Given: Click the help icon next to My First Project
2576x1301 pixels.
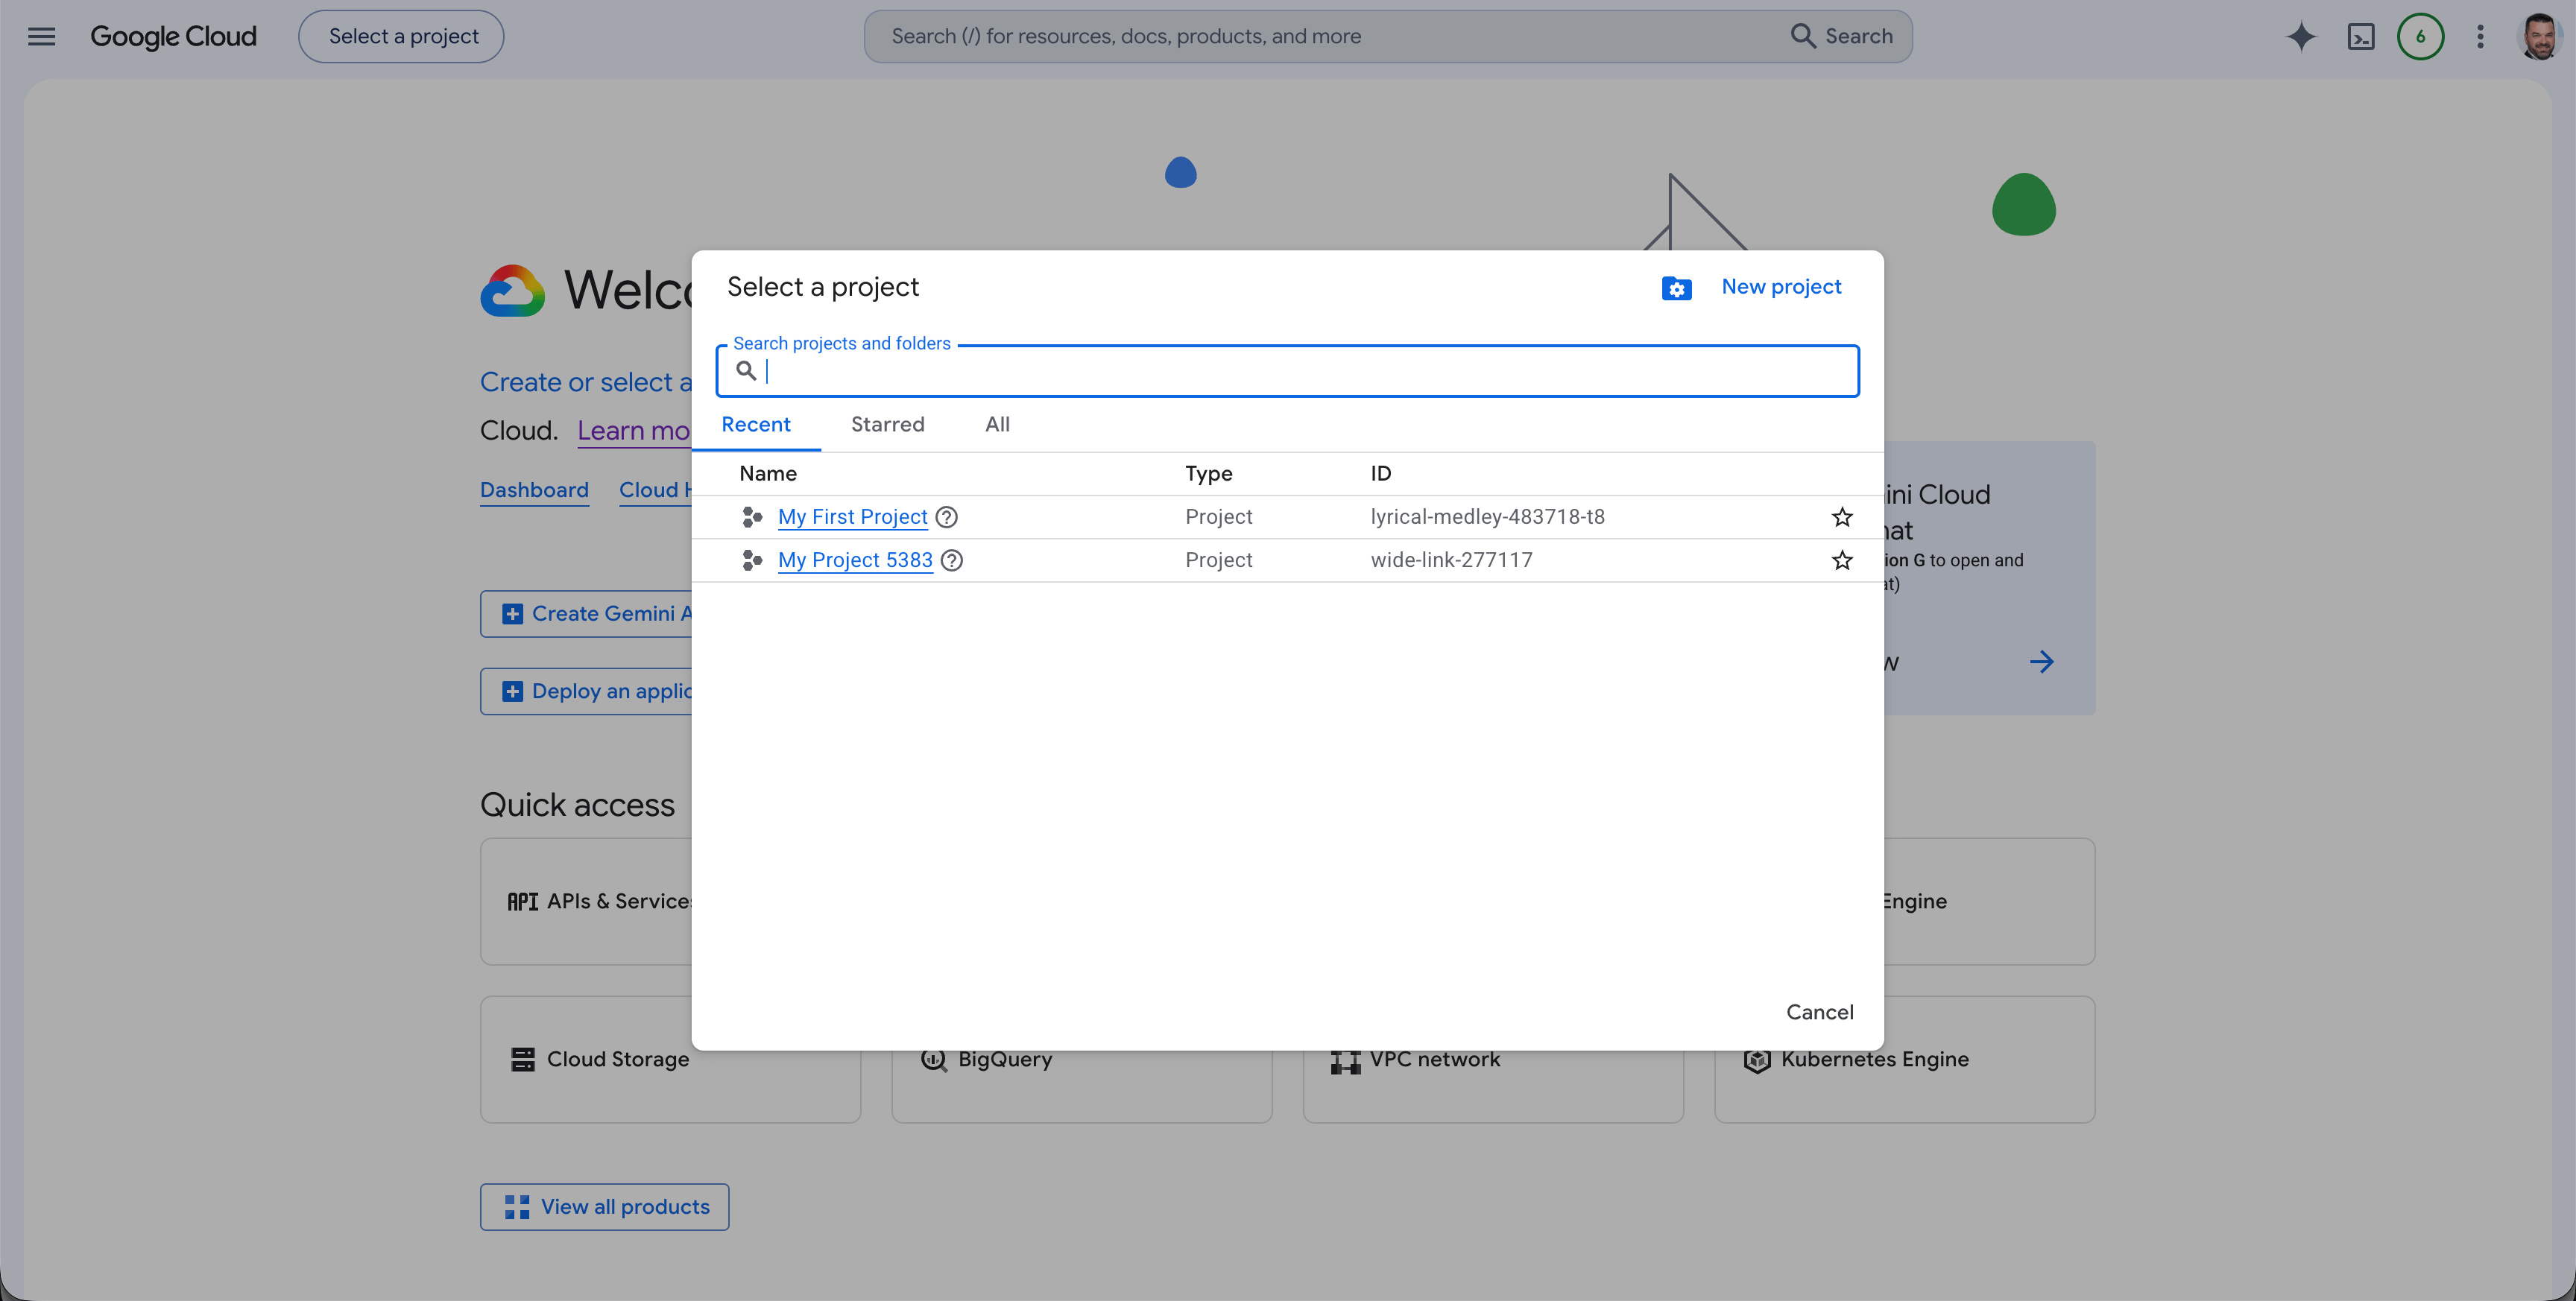Looking at the screenshot, I should (x=946, y=517).
